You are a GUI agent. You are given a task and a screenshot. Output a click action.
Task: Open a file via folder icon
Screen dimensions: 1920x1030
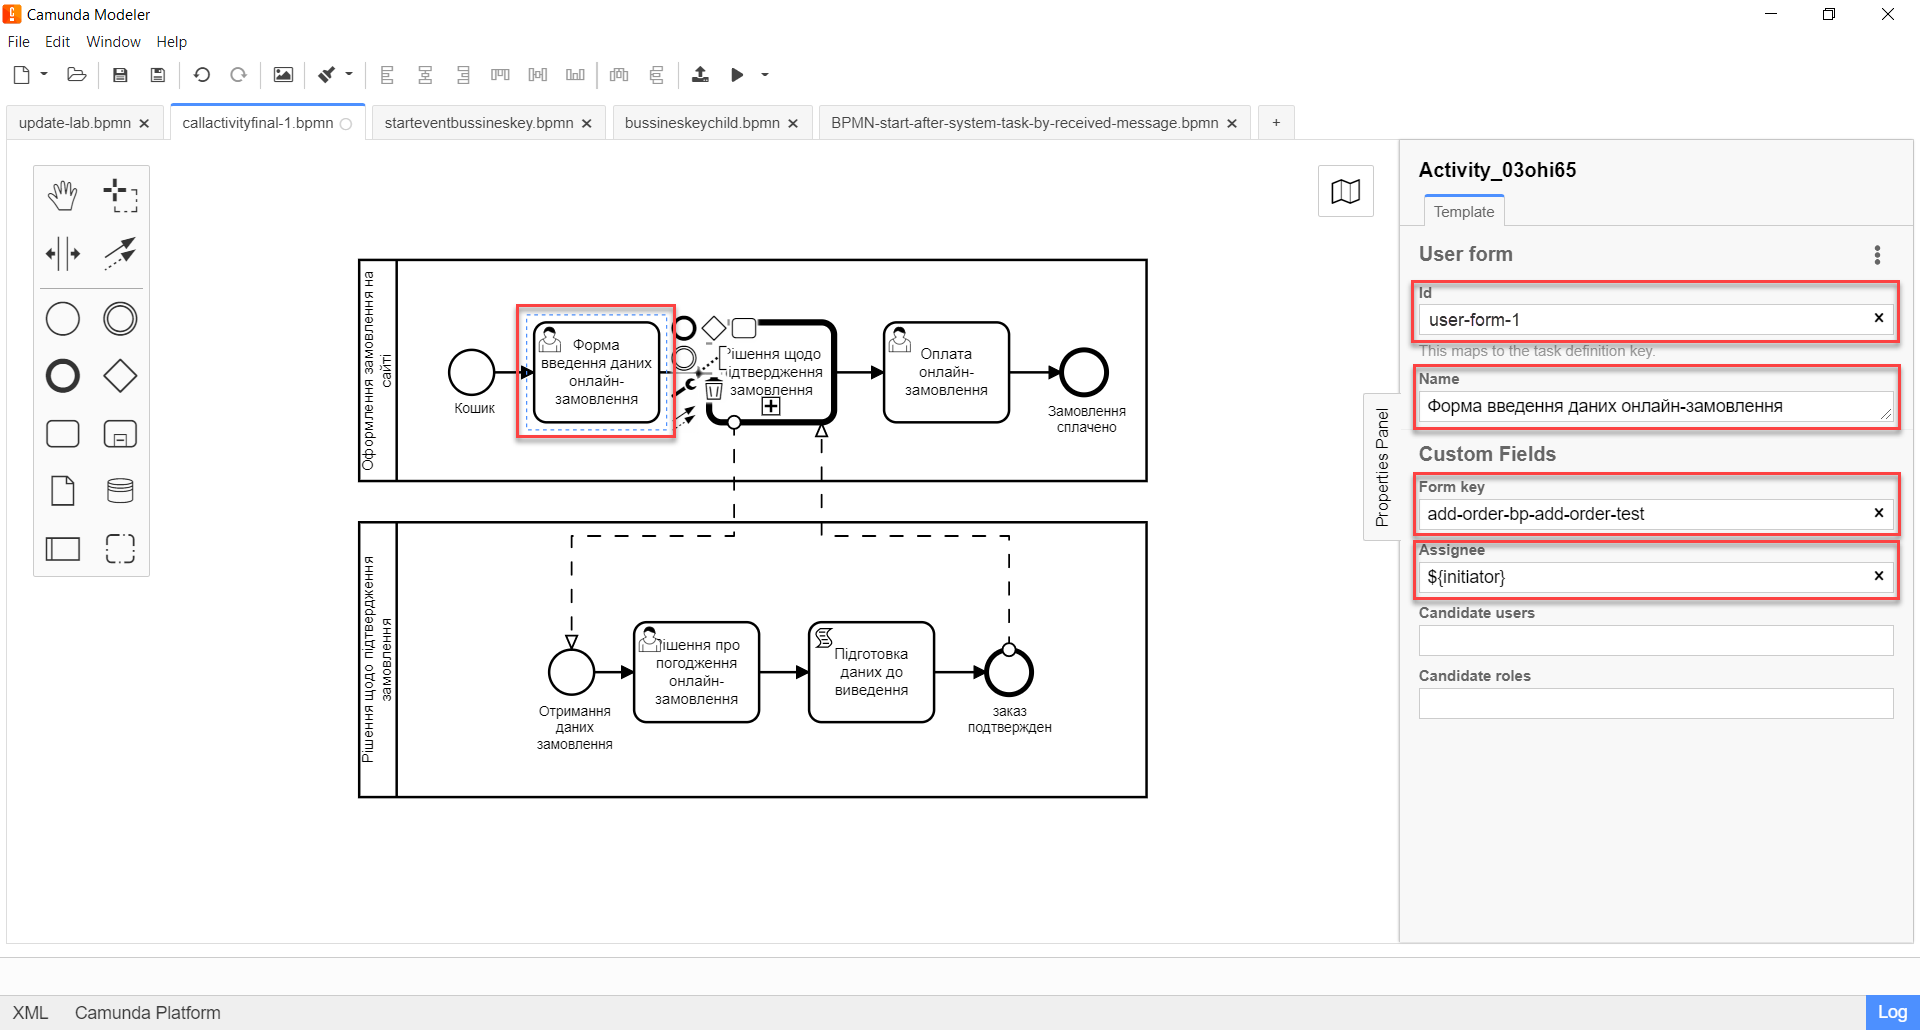click(76, 75)
